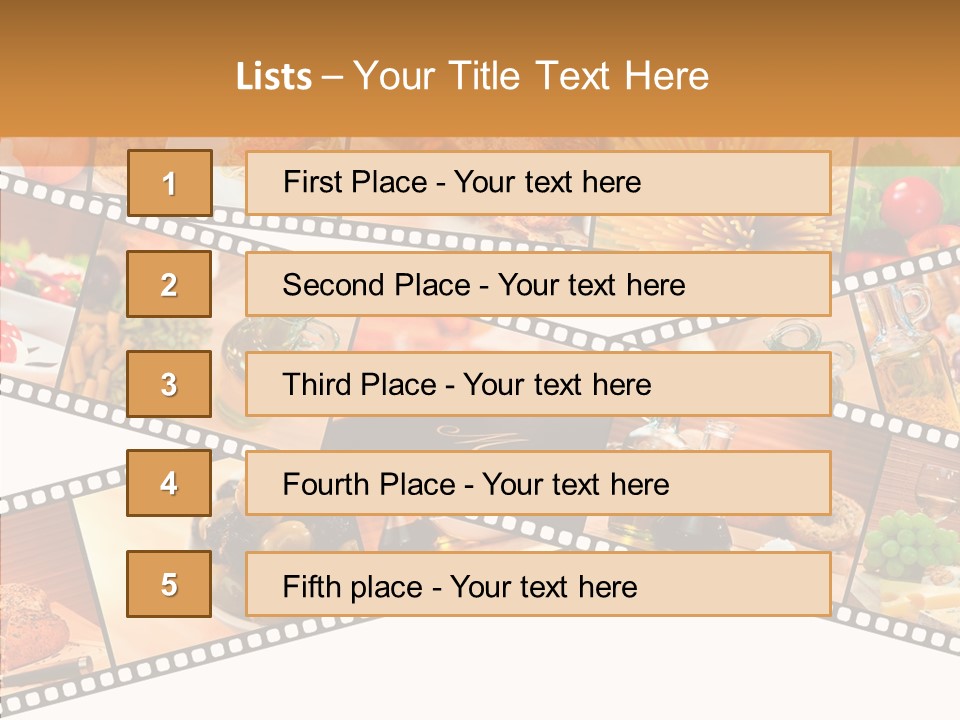Click the word 'Fifth' in the last list item
960x720 pixels.
[x=311, y=585]
